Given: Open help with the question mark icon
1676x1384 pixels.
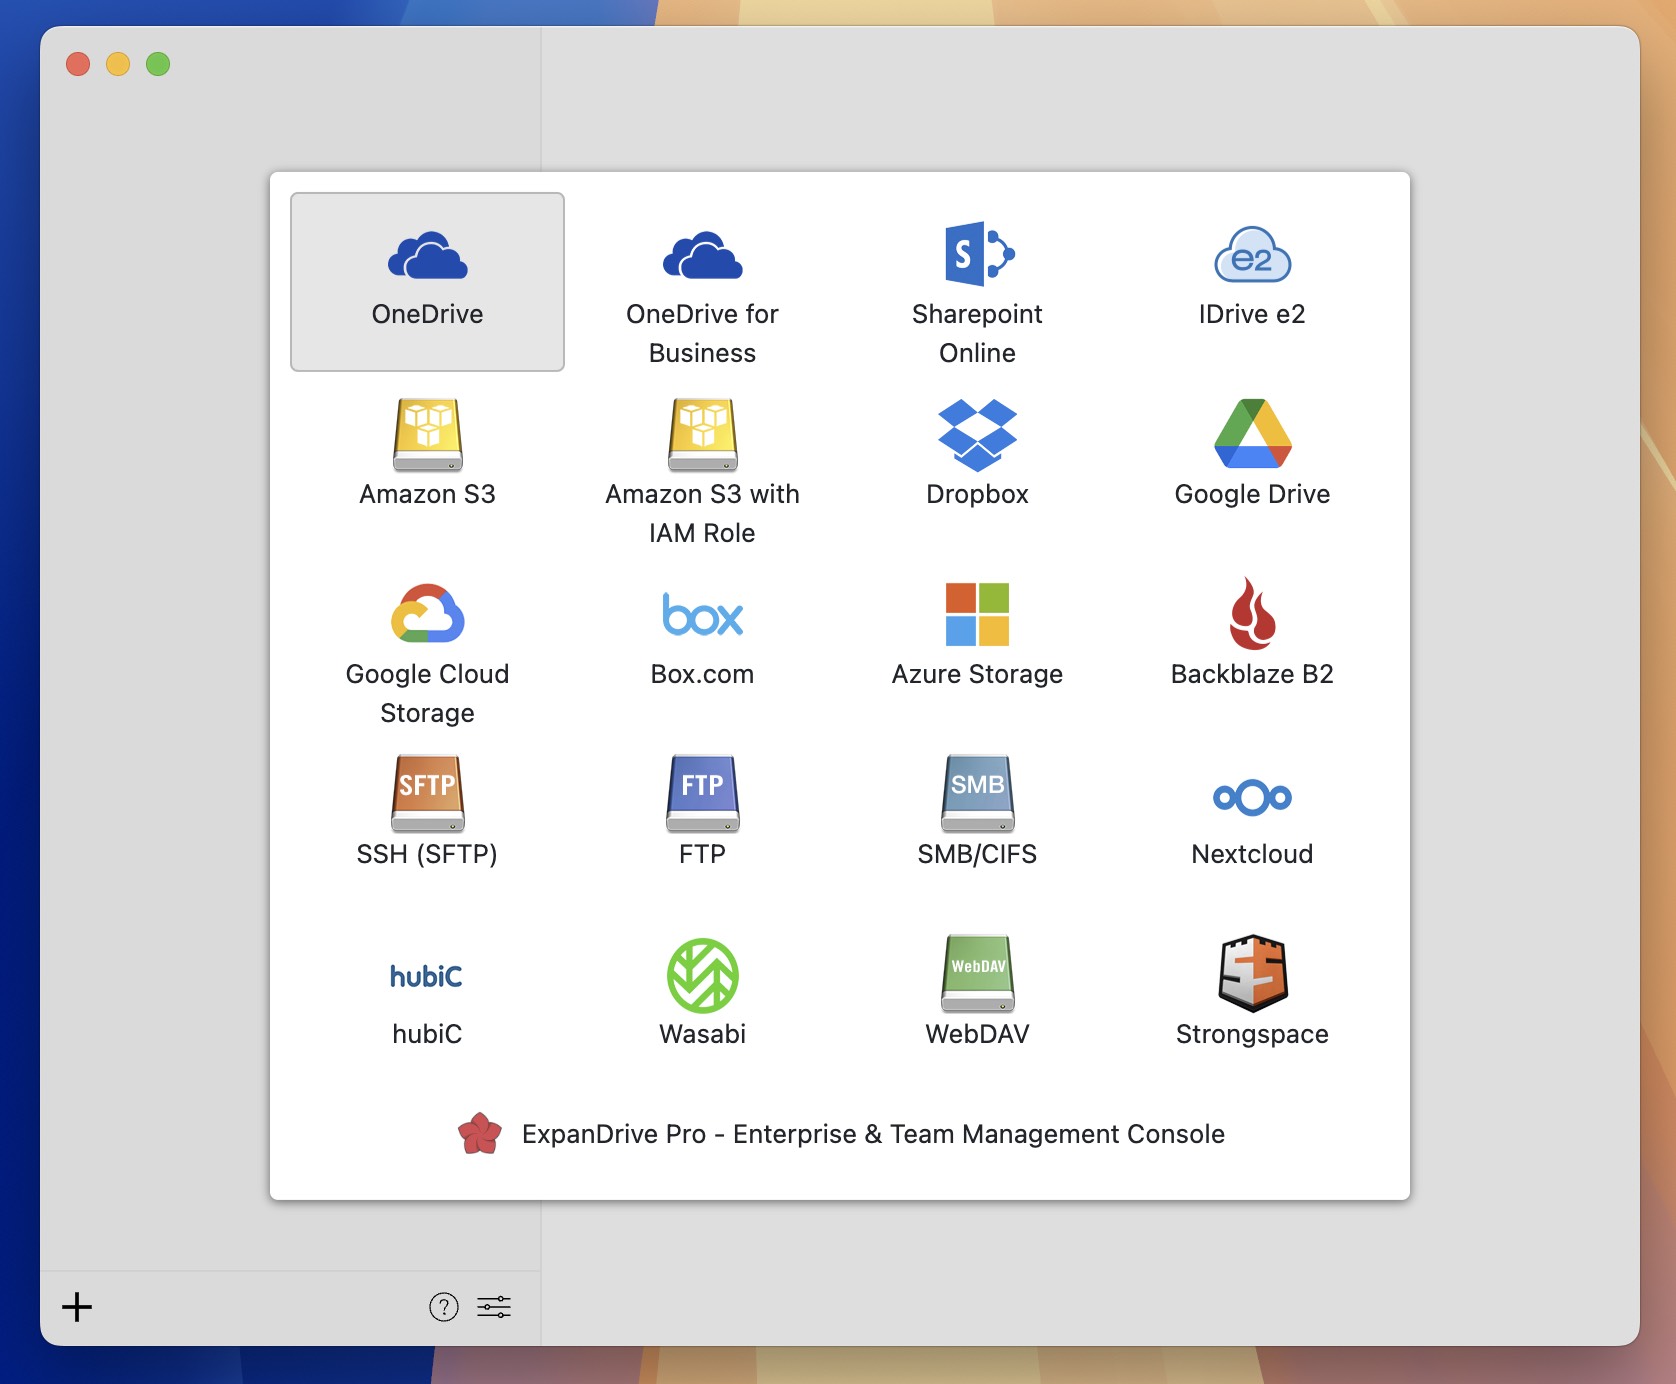Looking at the screenshot, I should (x=444, y=1307).
